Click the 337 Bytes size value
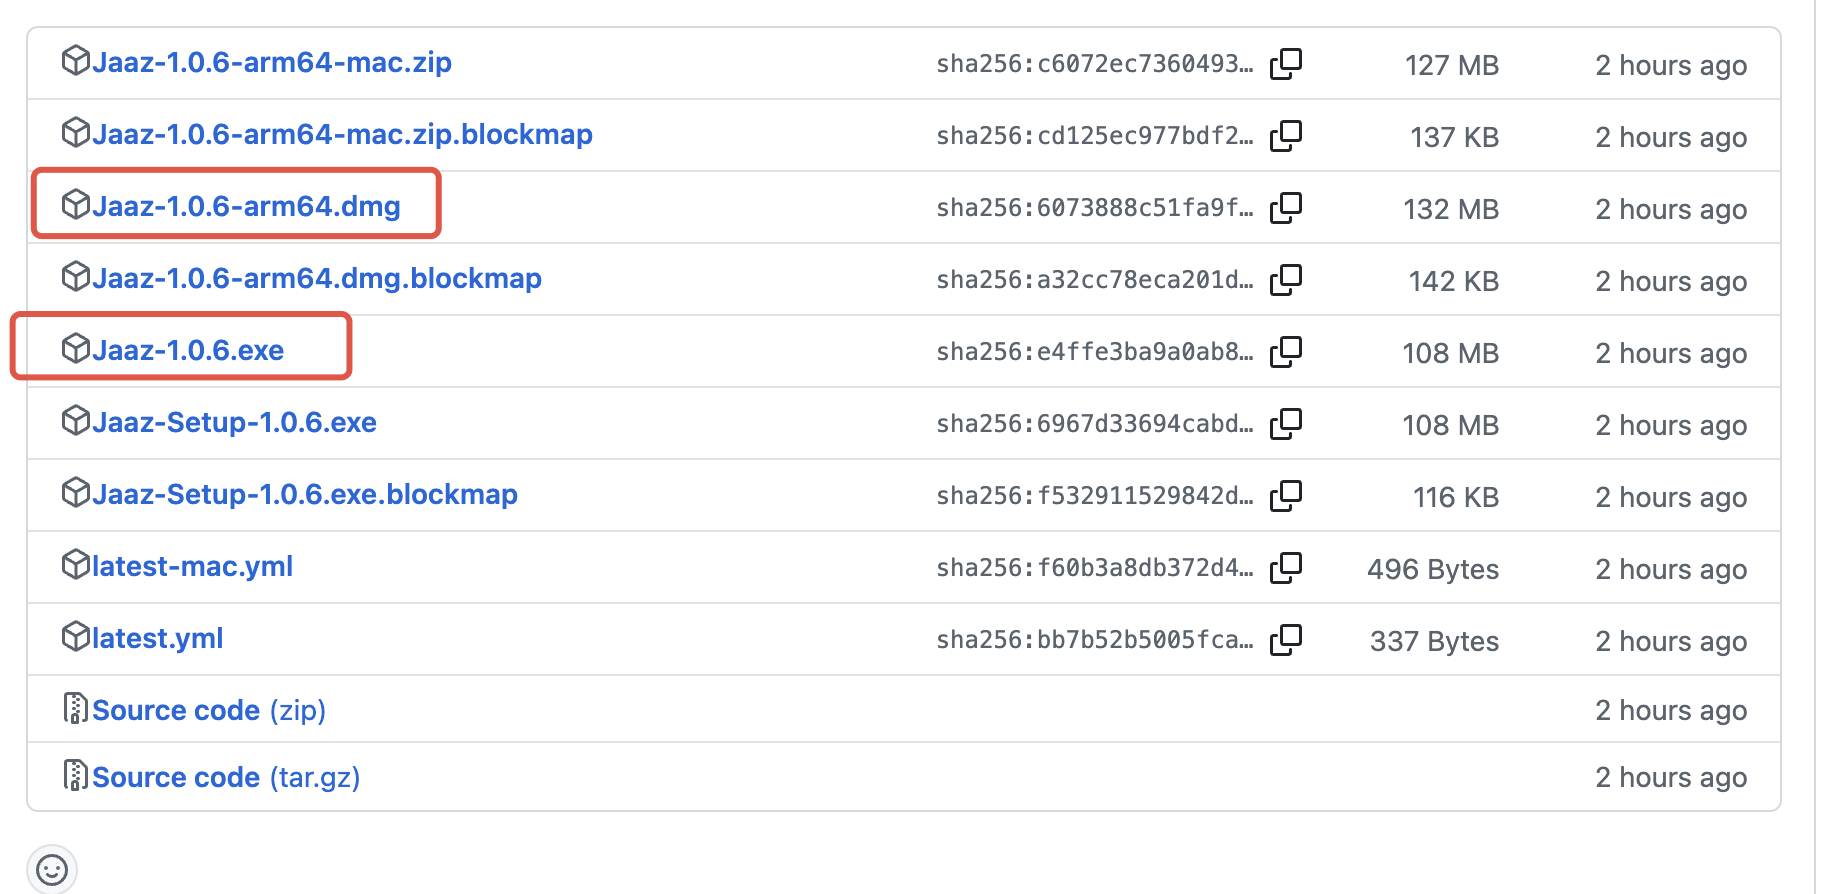1848x894 pixels. (x=1434, y=641)
